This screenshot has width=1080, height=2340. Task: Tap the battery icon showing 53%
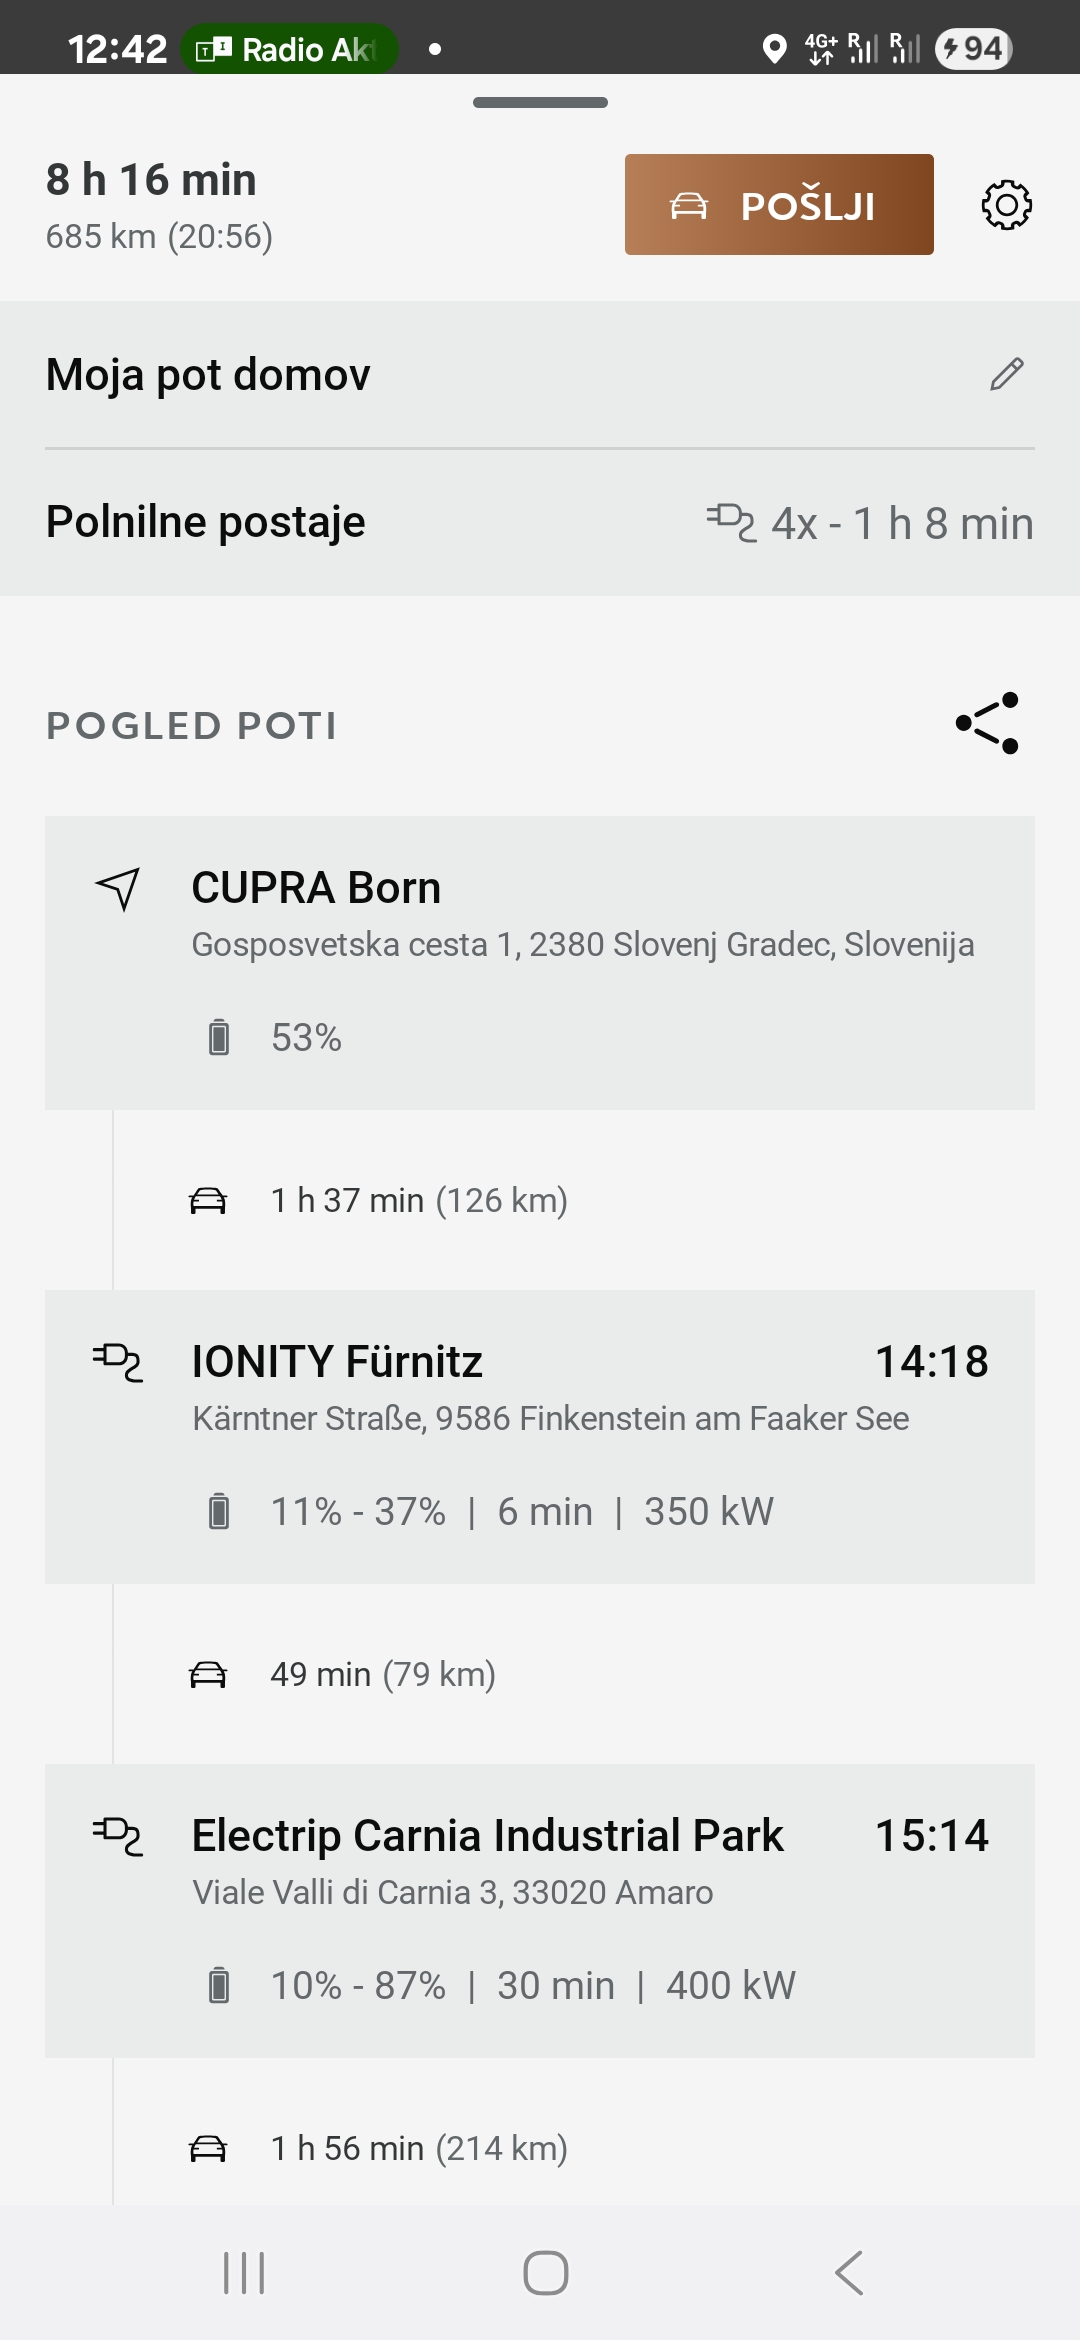219,1038
